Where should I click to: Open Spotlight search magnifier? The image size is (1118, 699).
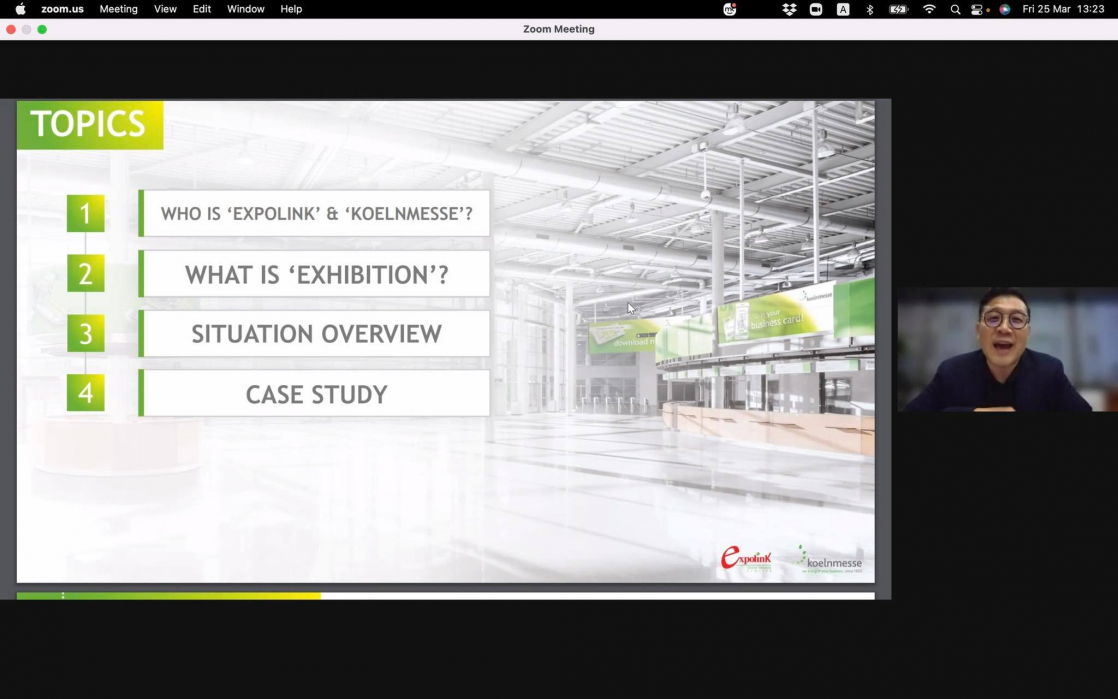click(955, 9)
